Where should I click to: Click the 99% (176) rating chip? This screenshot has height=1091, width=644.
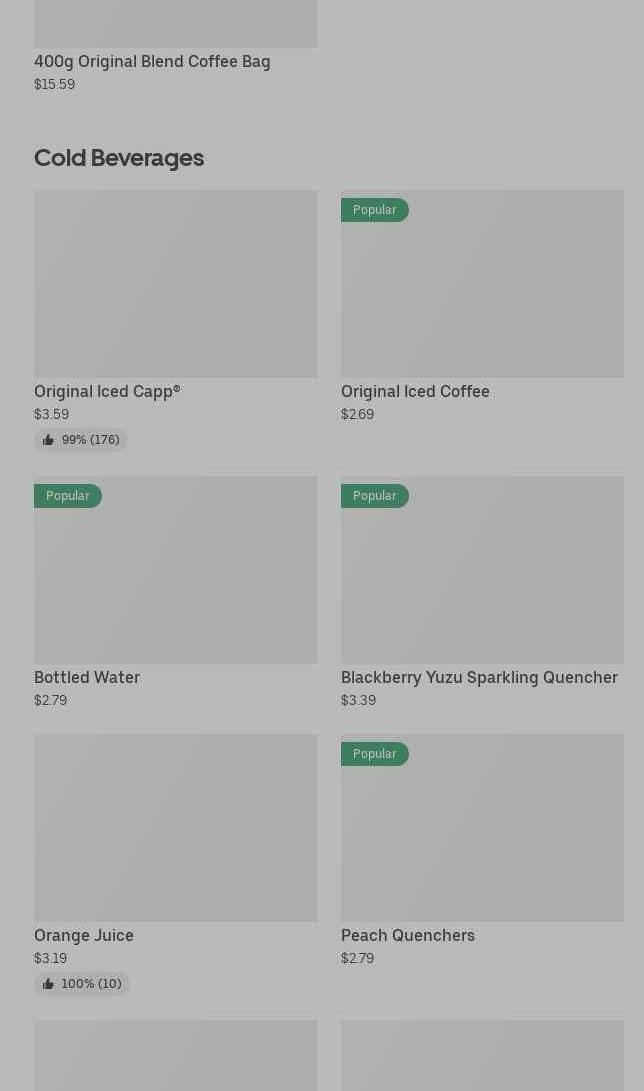[81, 440]
